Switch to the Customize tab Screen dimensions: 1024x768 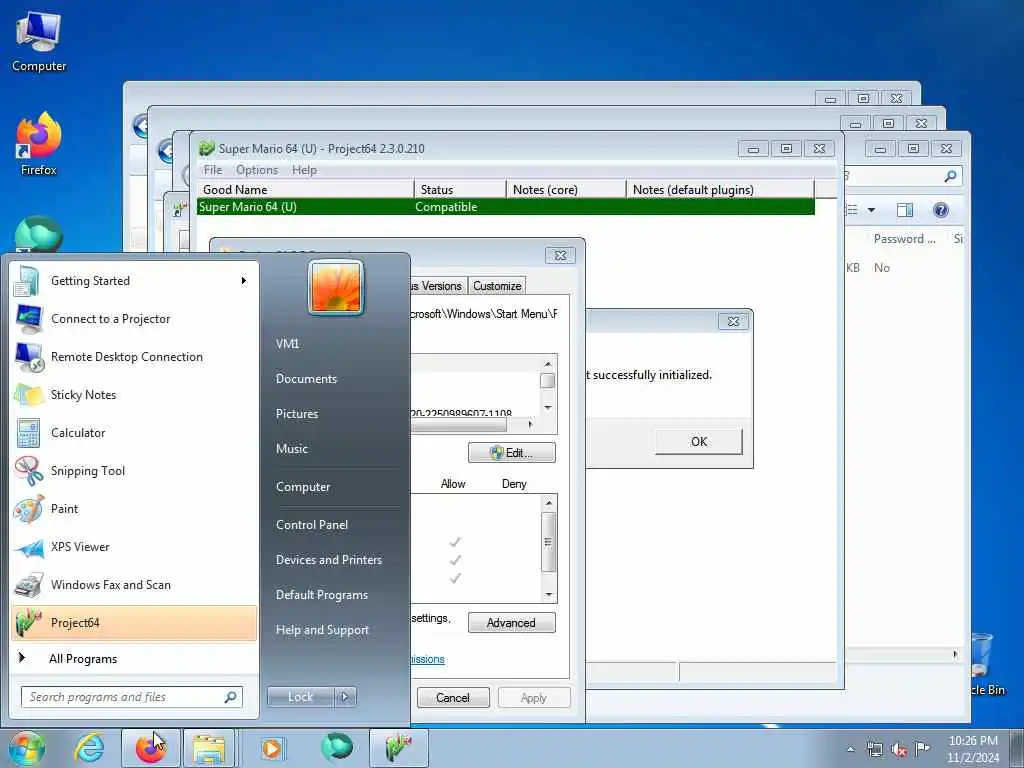pos(497,286)
